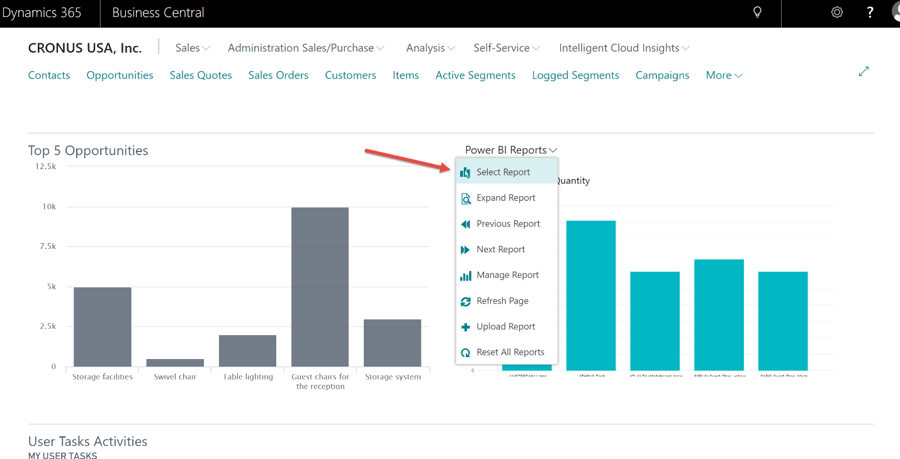Click the question mark help icon
This screenshot has height=459, width=900.
point(871,12)
